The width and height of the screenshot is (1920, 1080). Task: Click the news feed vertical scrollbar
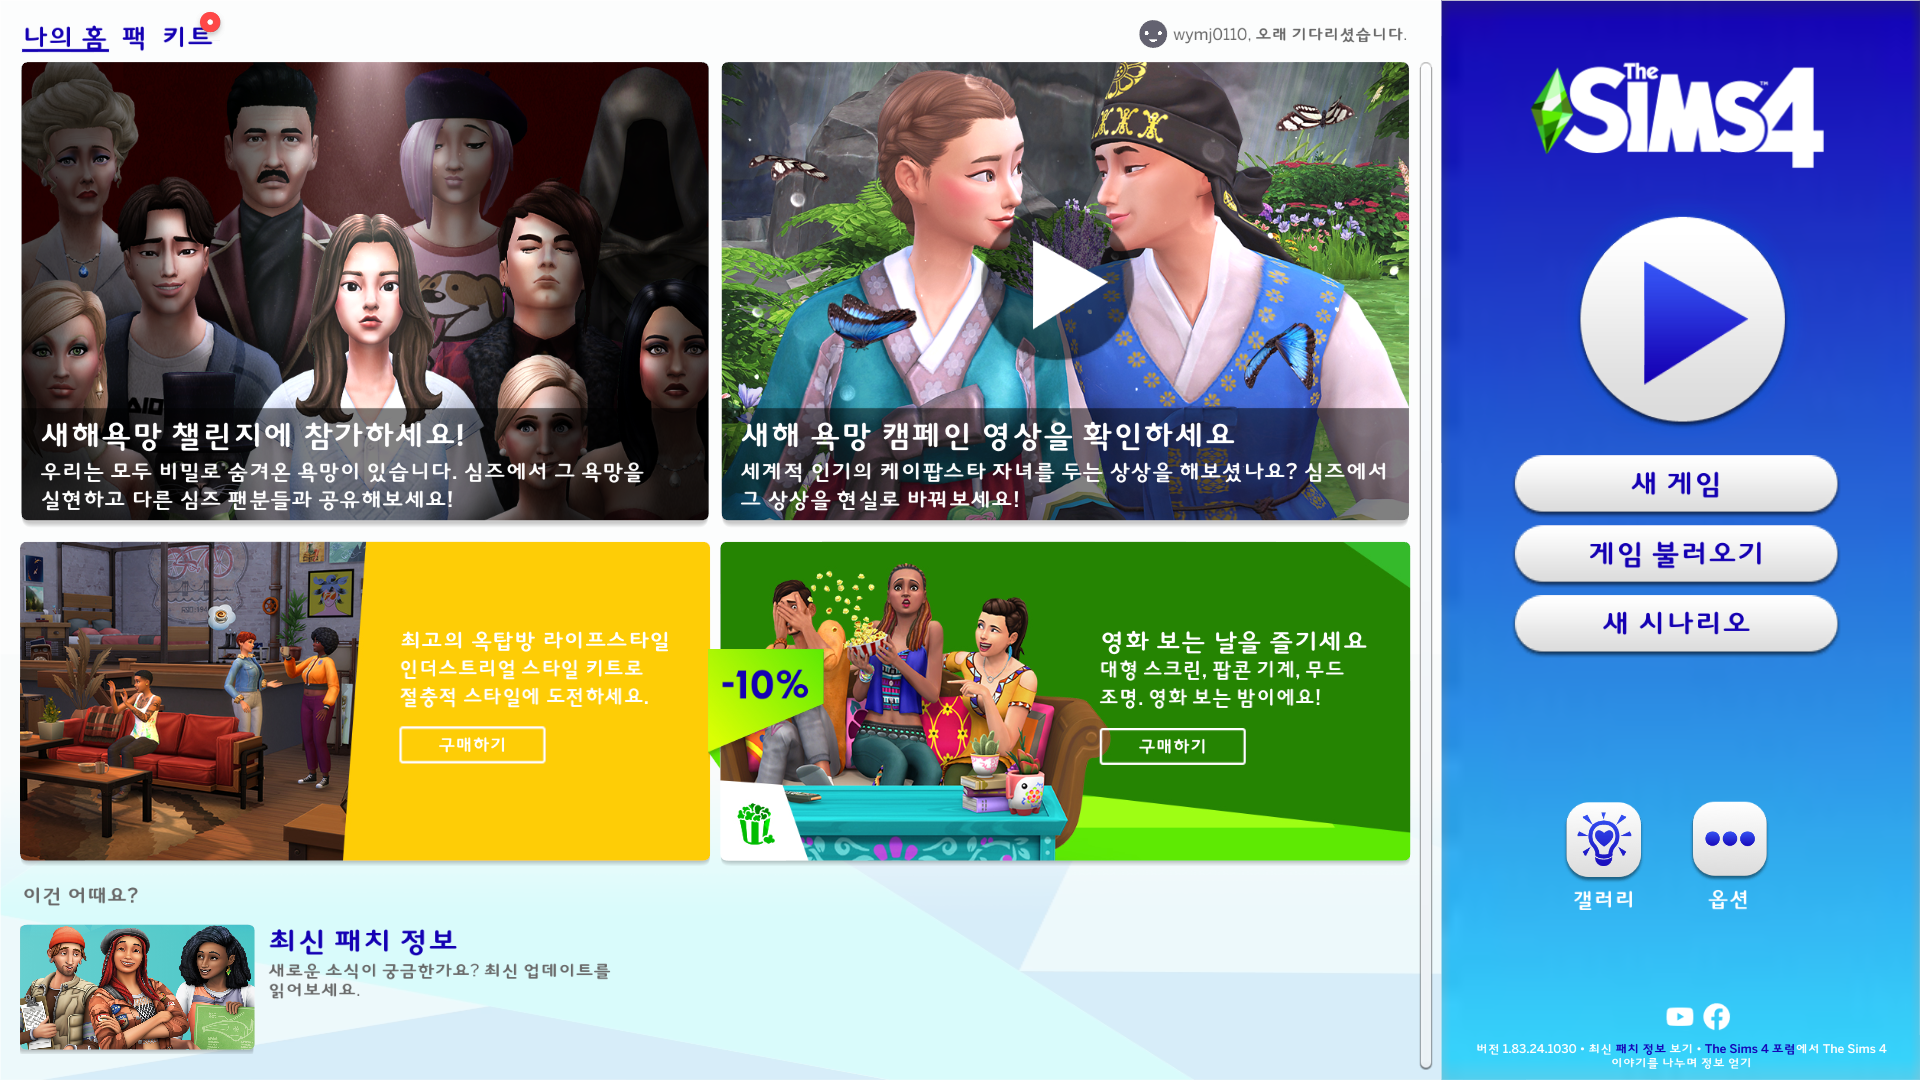tap(1425, 565)
